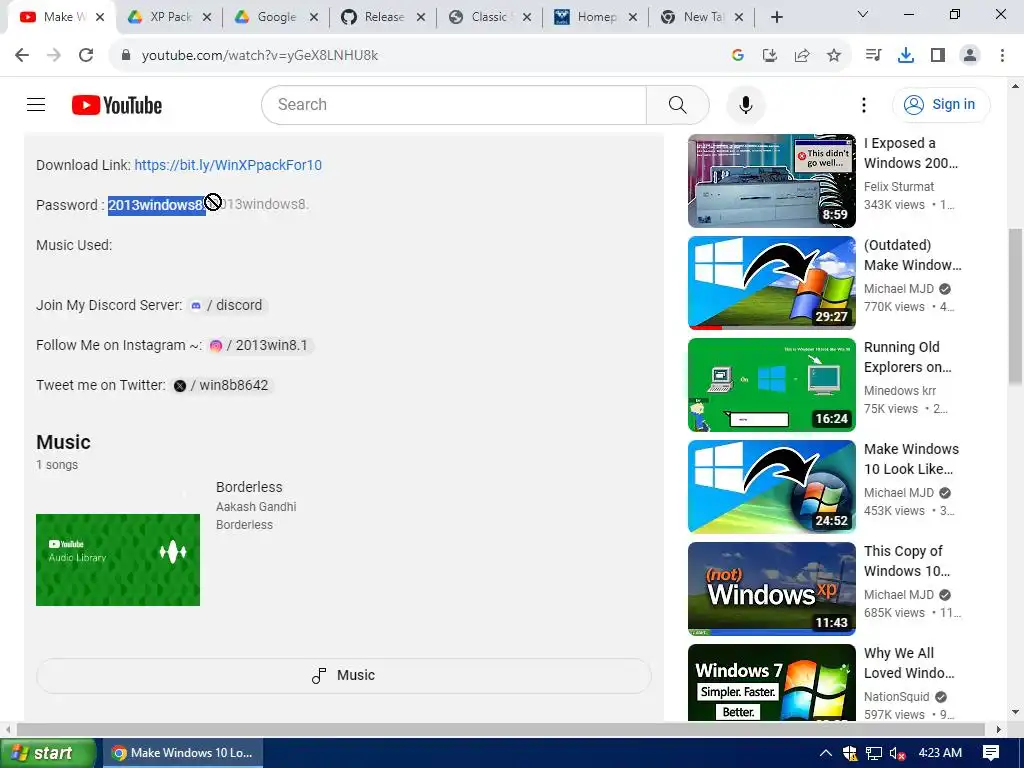Switch to the Make W... YouTube tab

(x=63, y=17)
